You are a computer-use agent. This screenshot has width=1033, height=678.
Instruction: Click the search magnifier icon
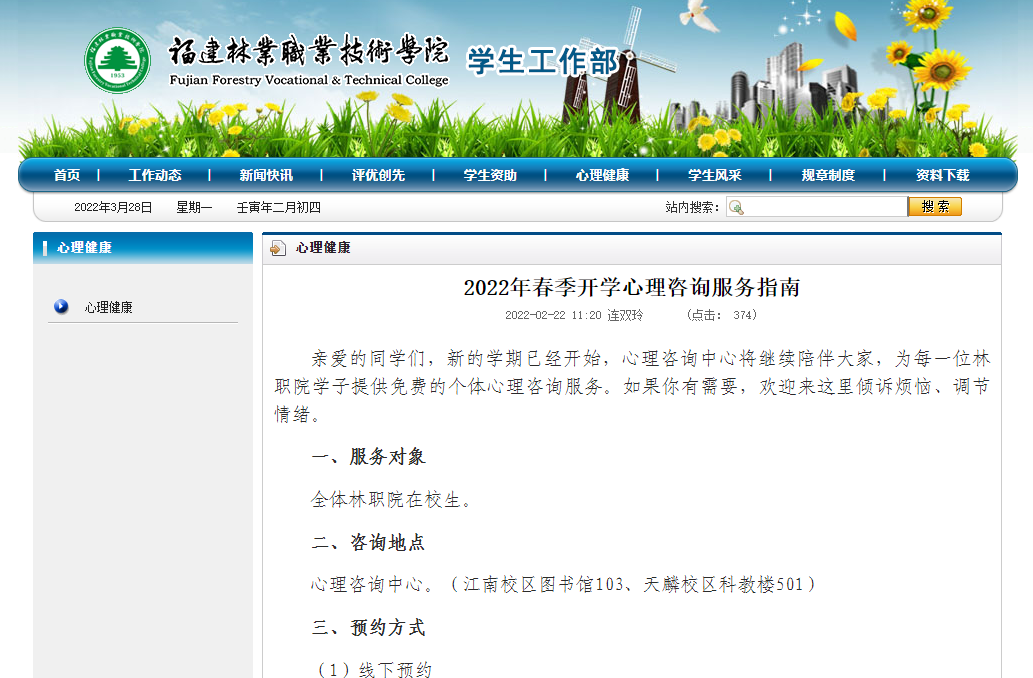click(x=736, y=207)
